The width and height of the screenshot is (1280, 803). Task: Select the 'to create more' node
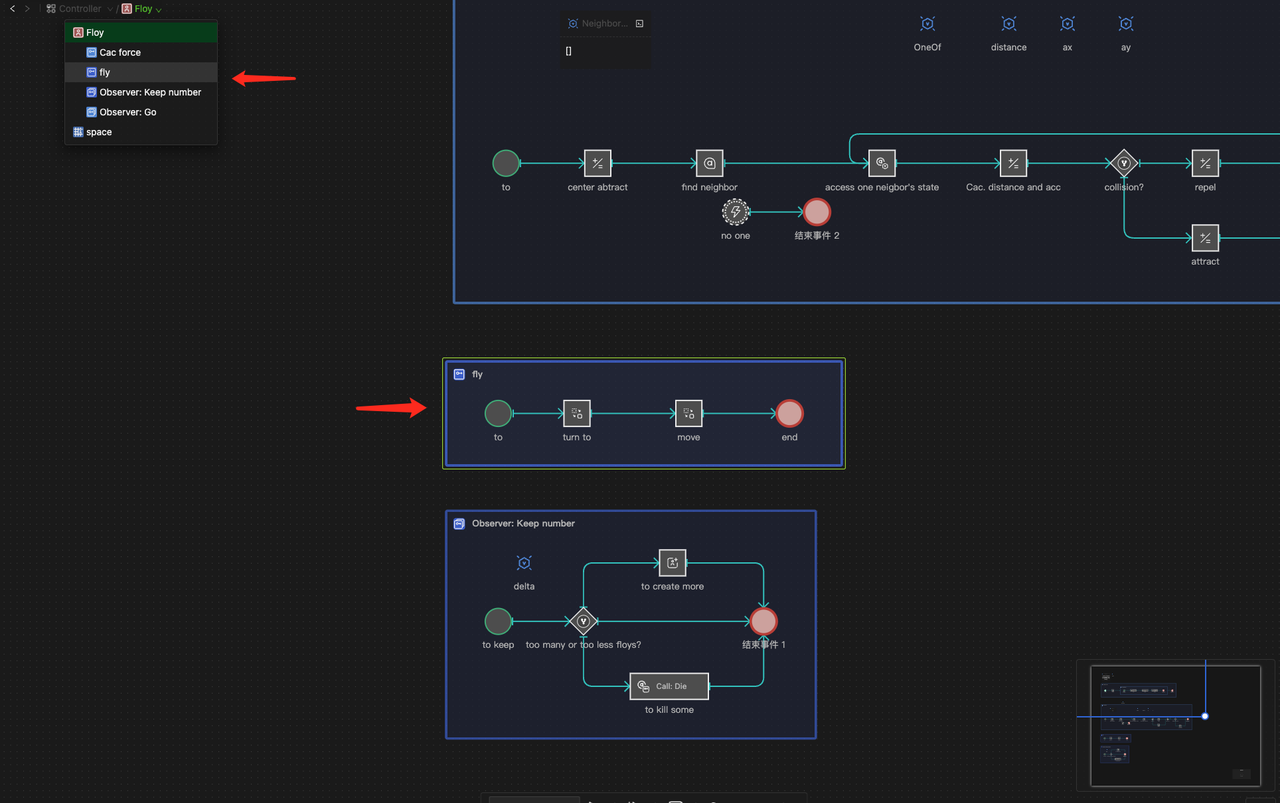(672, 563)
